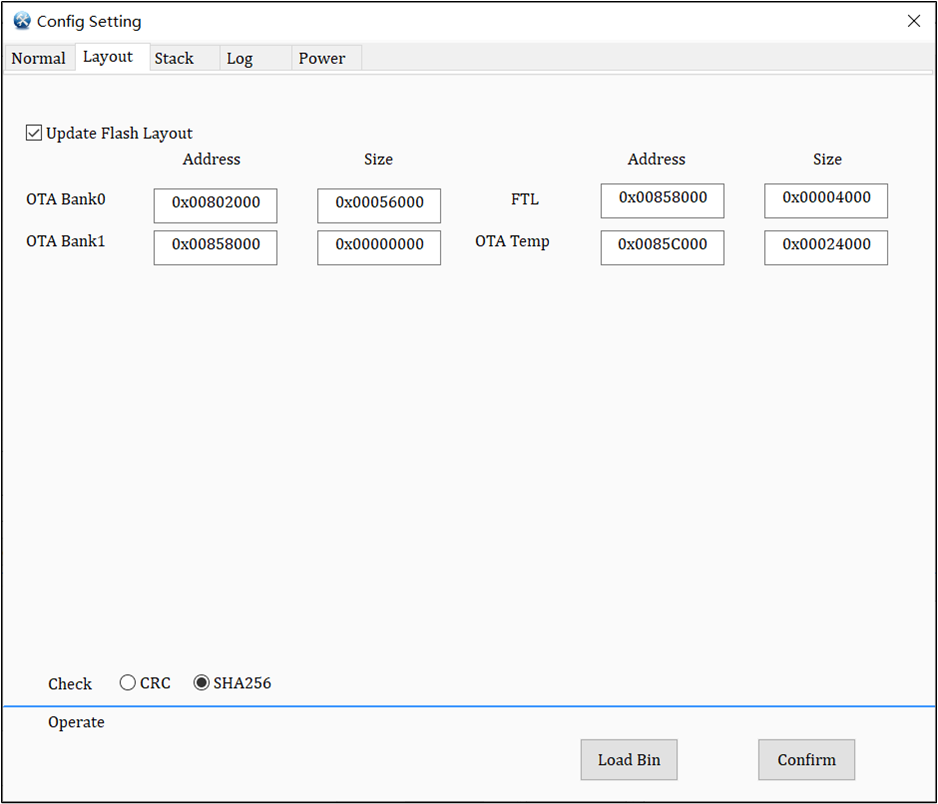Click the Load Bin button
Viewport: 938px width, 804px height.
628,760
